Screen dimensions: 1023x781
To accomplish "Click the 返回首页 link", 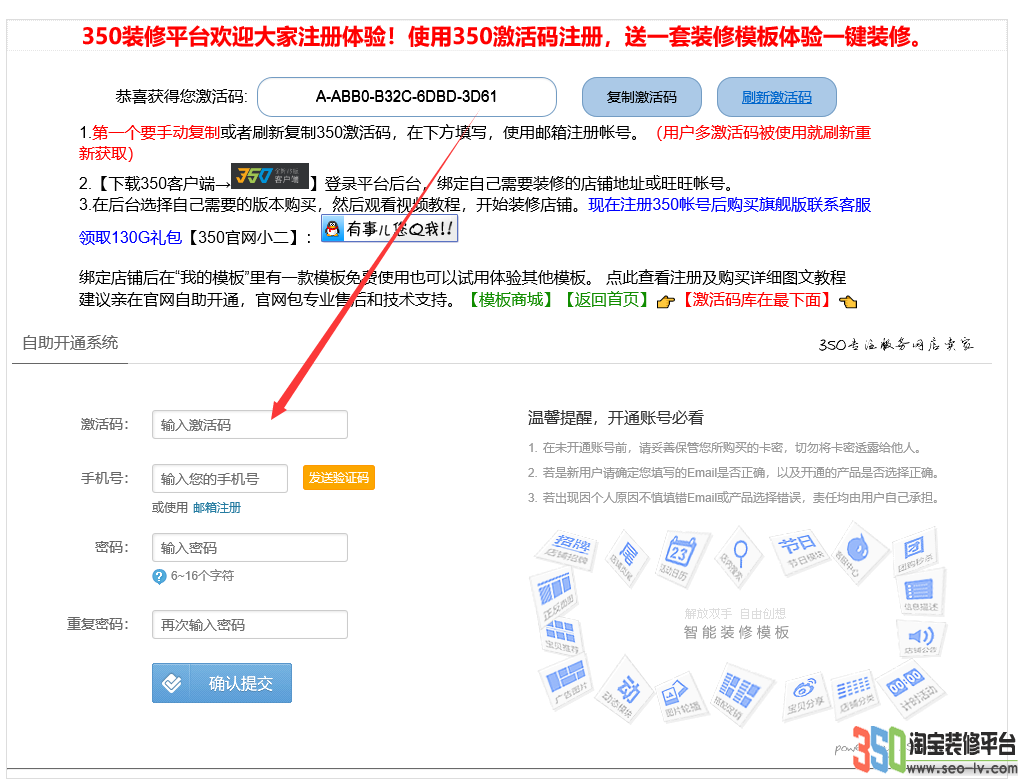I will pyautogui.click(x=606, y=300).
